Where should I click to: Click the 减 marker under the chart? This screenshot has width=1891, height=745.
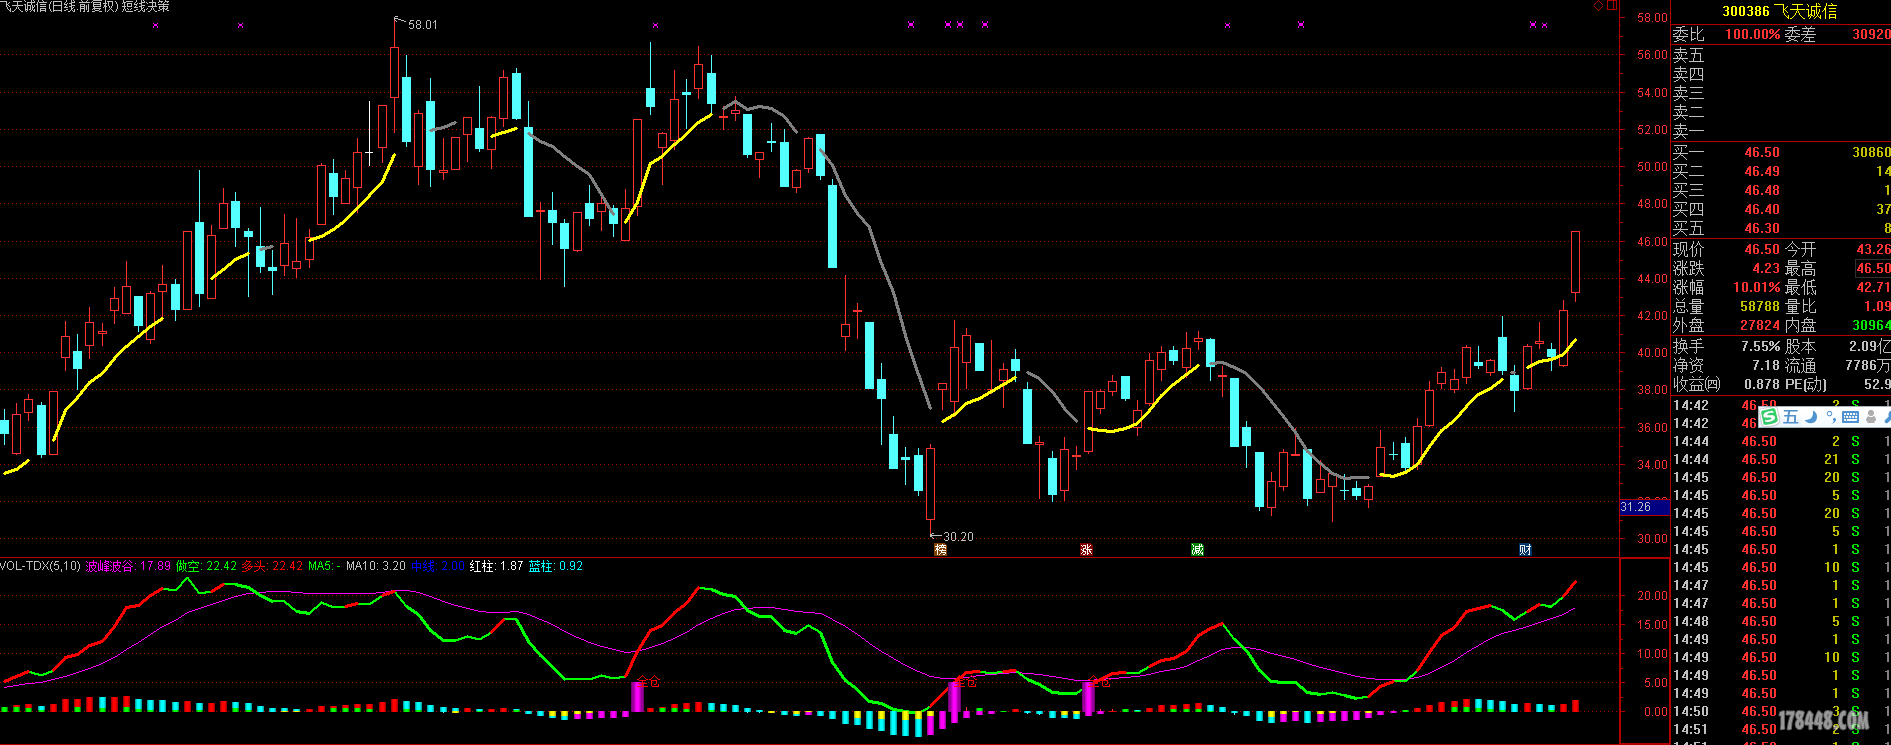point(1197,550)
